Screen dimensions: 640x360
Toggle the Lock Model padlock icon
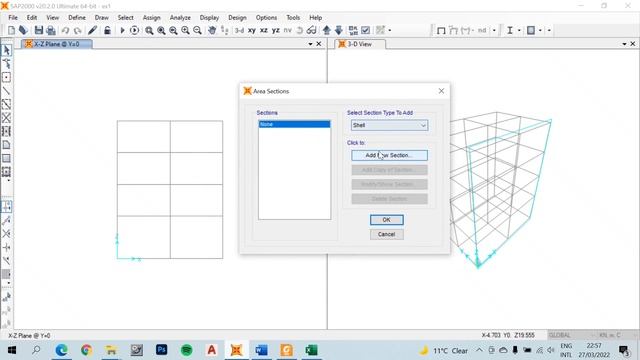tap(107, 30)
